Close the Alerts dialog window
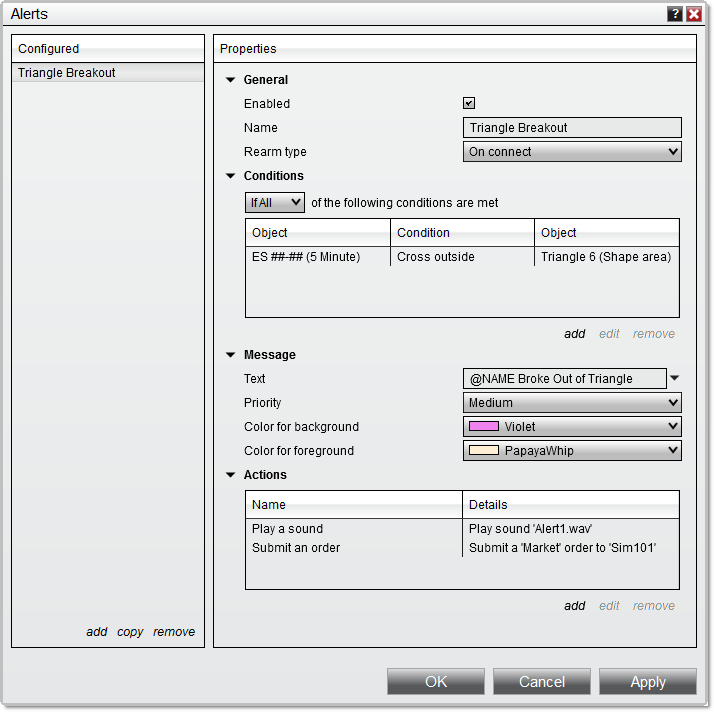Image resolution: width=714 pixels, height=712 pixels. tap(693, 14)
